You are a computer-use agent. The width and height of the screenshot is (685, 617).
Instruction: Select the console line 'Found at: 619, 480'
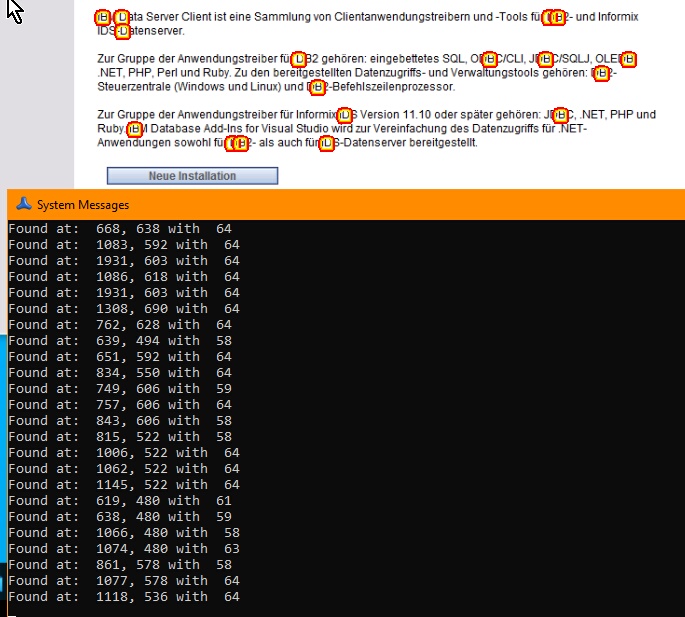[x=120, y=501]
